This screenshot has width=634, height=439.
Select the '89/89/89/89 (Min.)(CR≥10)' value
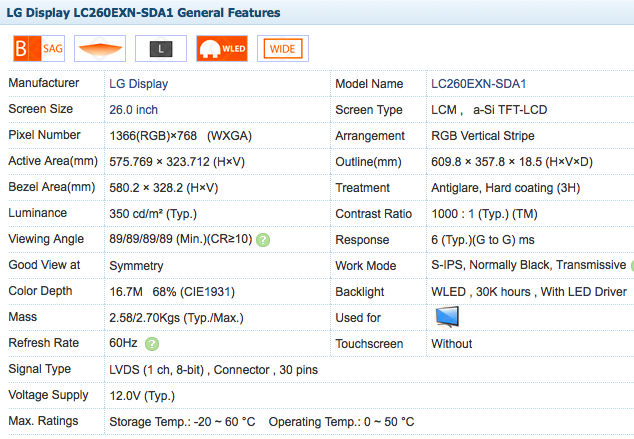pyautogui.click(x=181, y=239)
